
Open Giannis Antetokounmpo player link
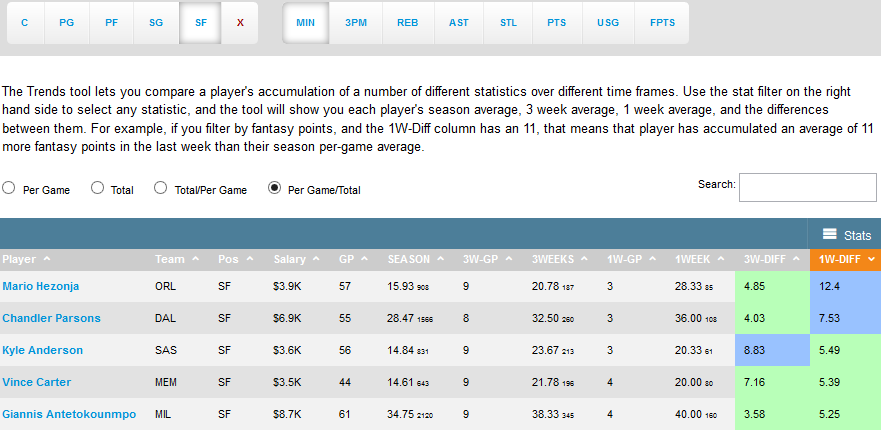69,414
